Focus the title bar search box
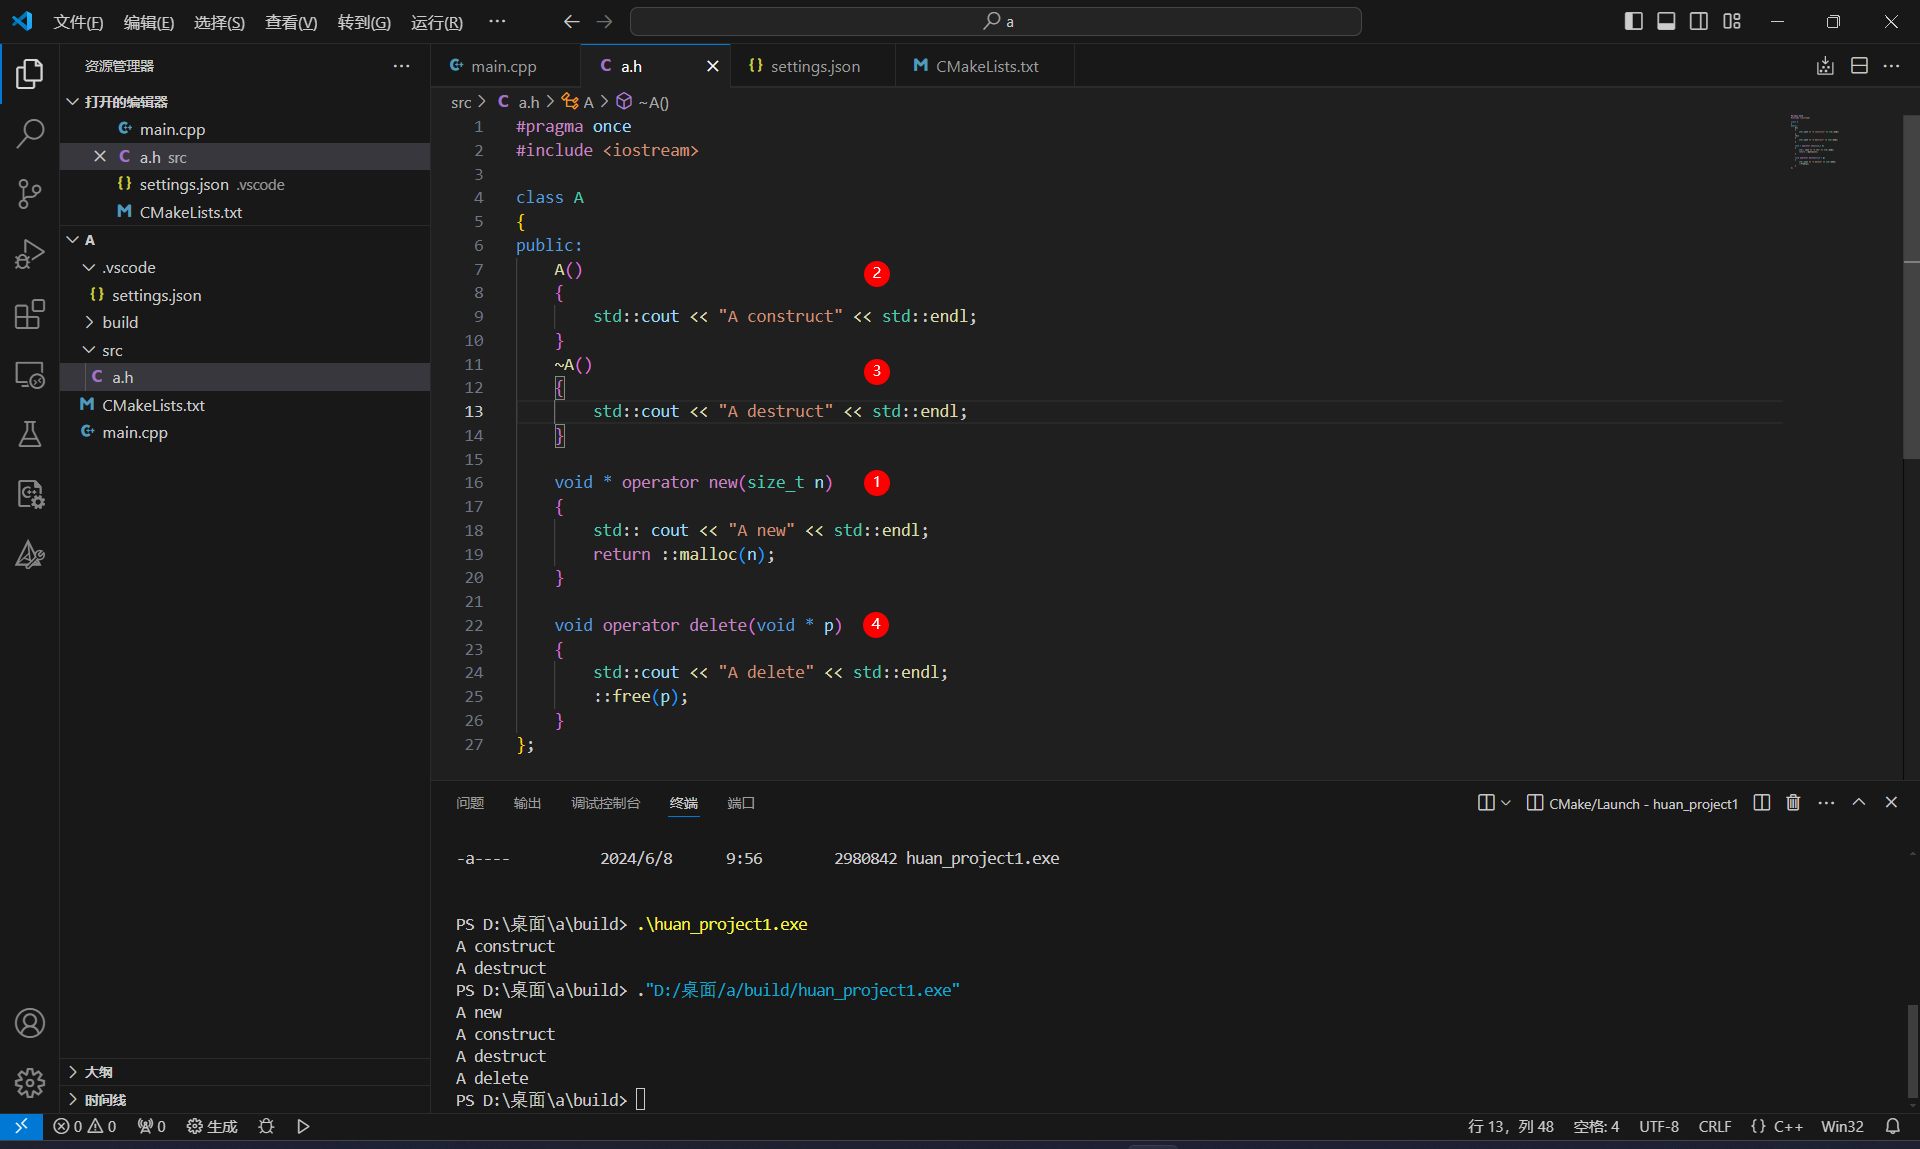The height and width of the screenshot is (1149, 1920). (x=997, y=20)
